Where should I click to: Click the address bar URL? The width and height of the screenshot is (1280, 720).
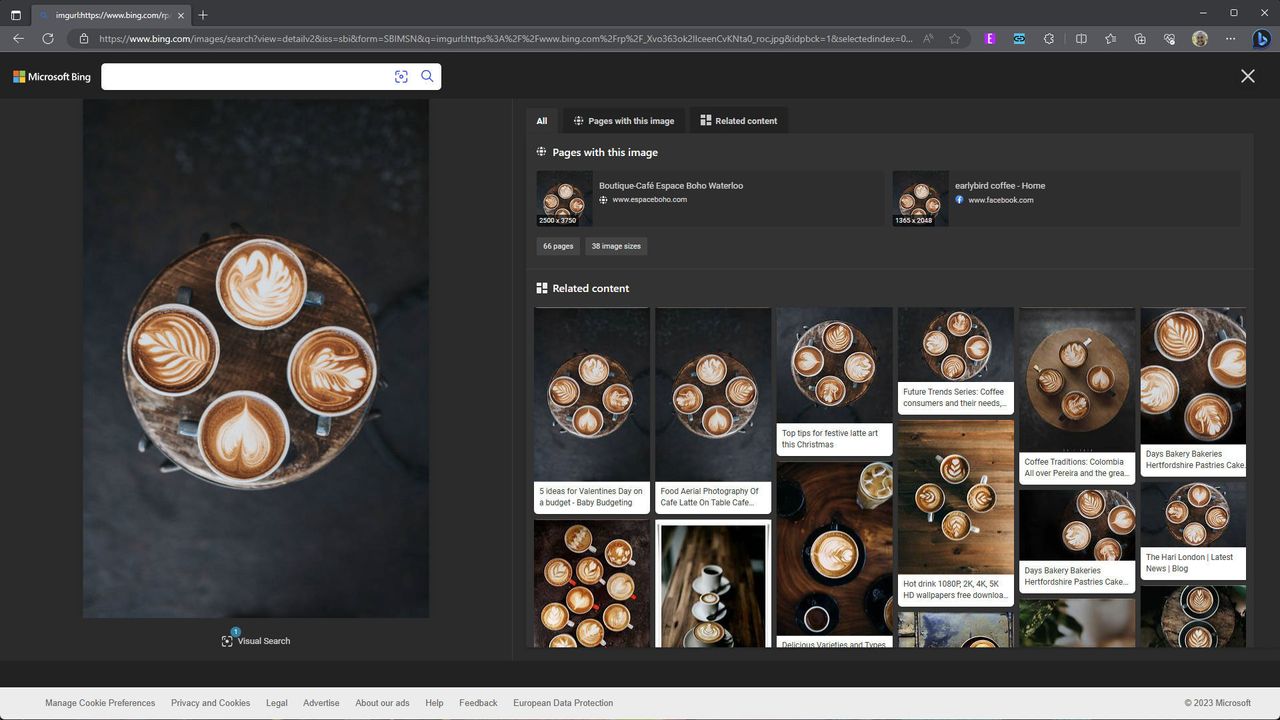pyautogui.click(x=505, y=39)
